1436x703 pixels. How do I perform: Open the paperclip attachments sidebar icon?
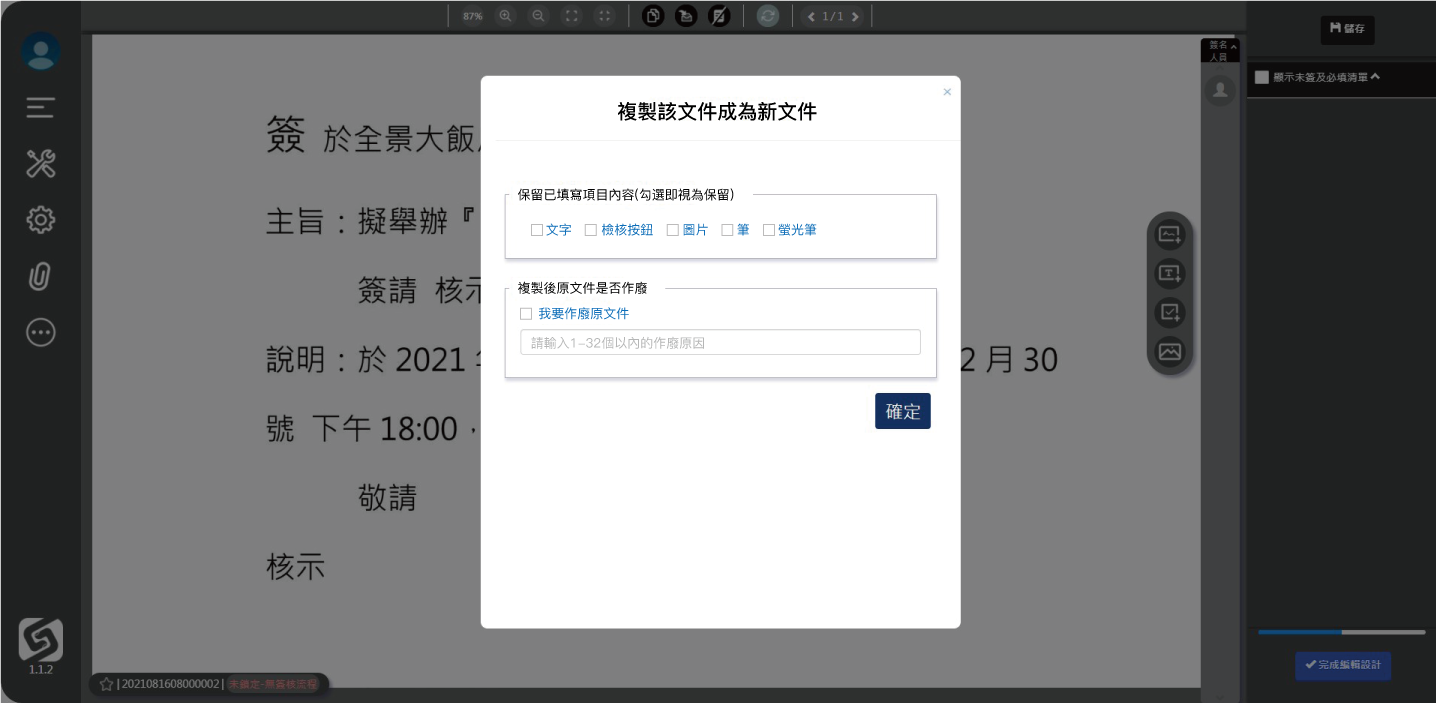[40, 276]
